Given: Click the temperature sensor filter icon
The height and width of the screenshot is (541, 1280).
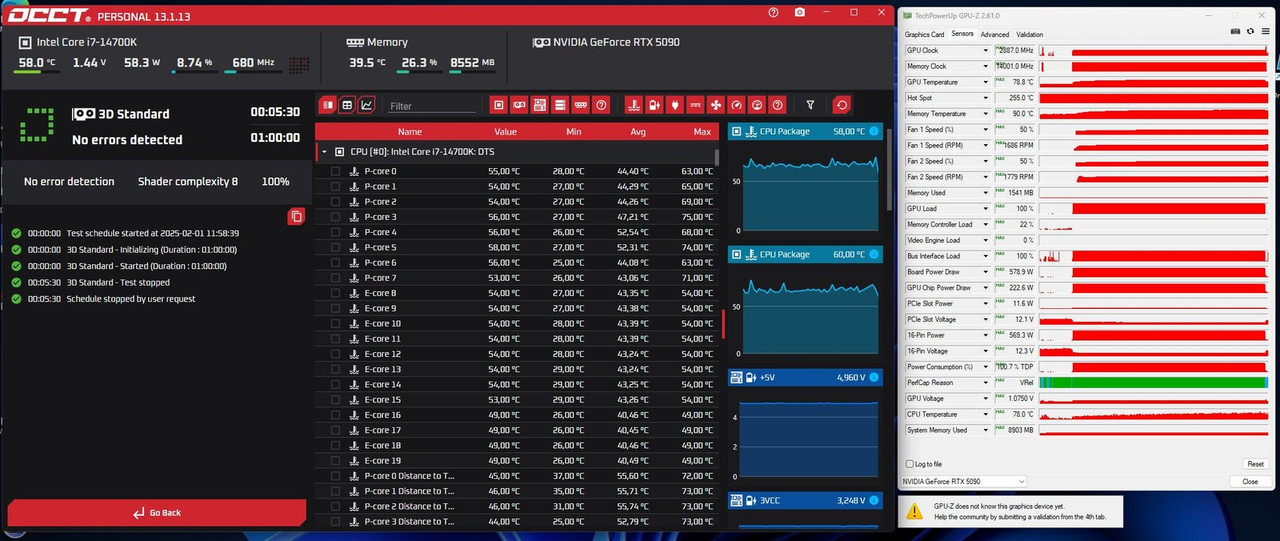Looking at the screenshot, I should coord(633,105).
